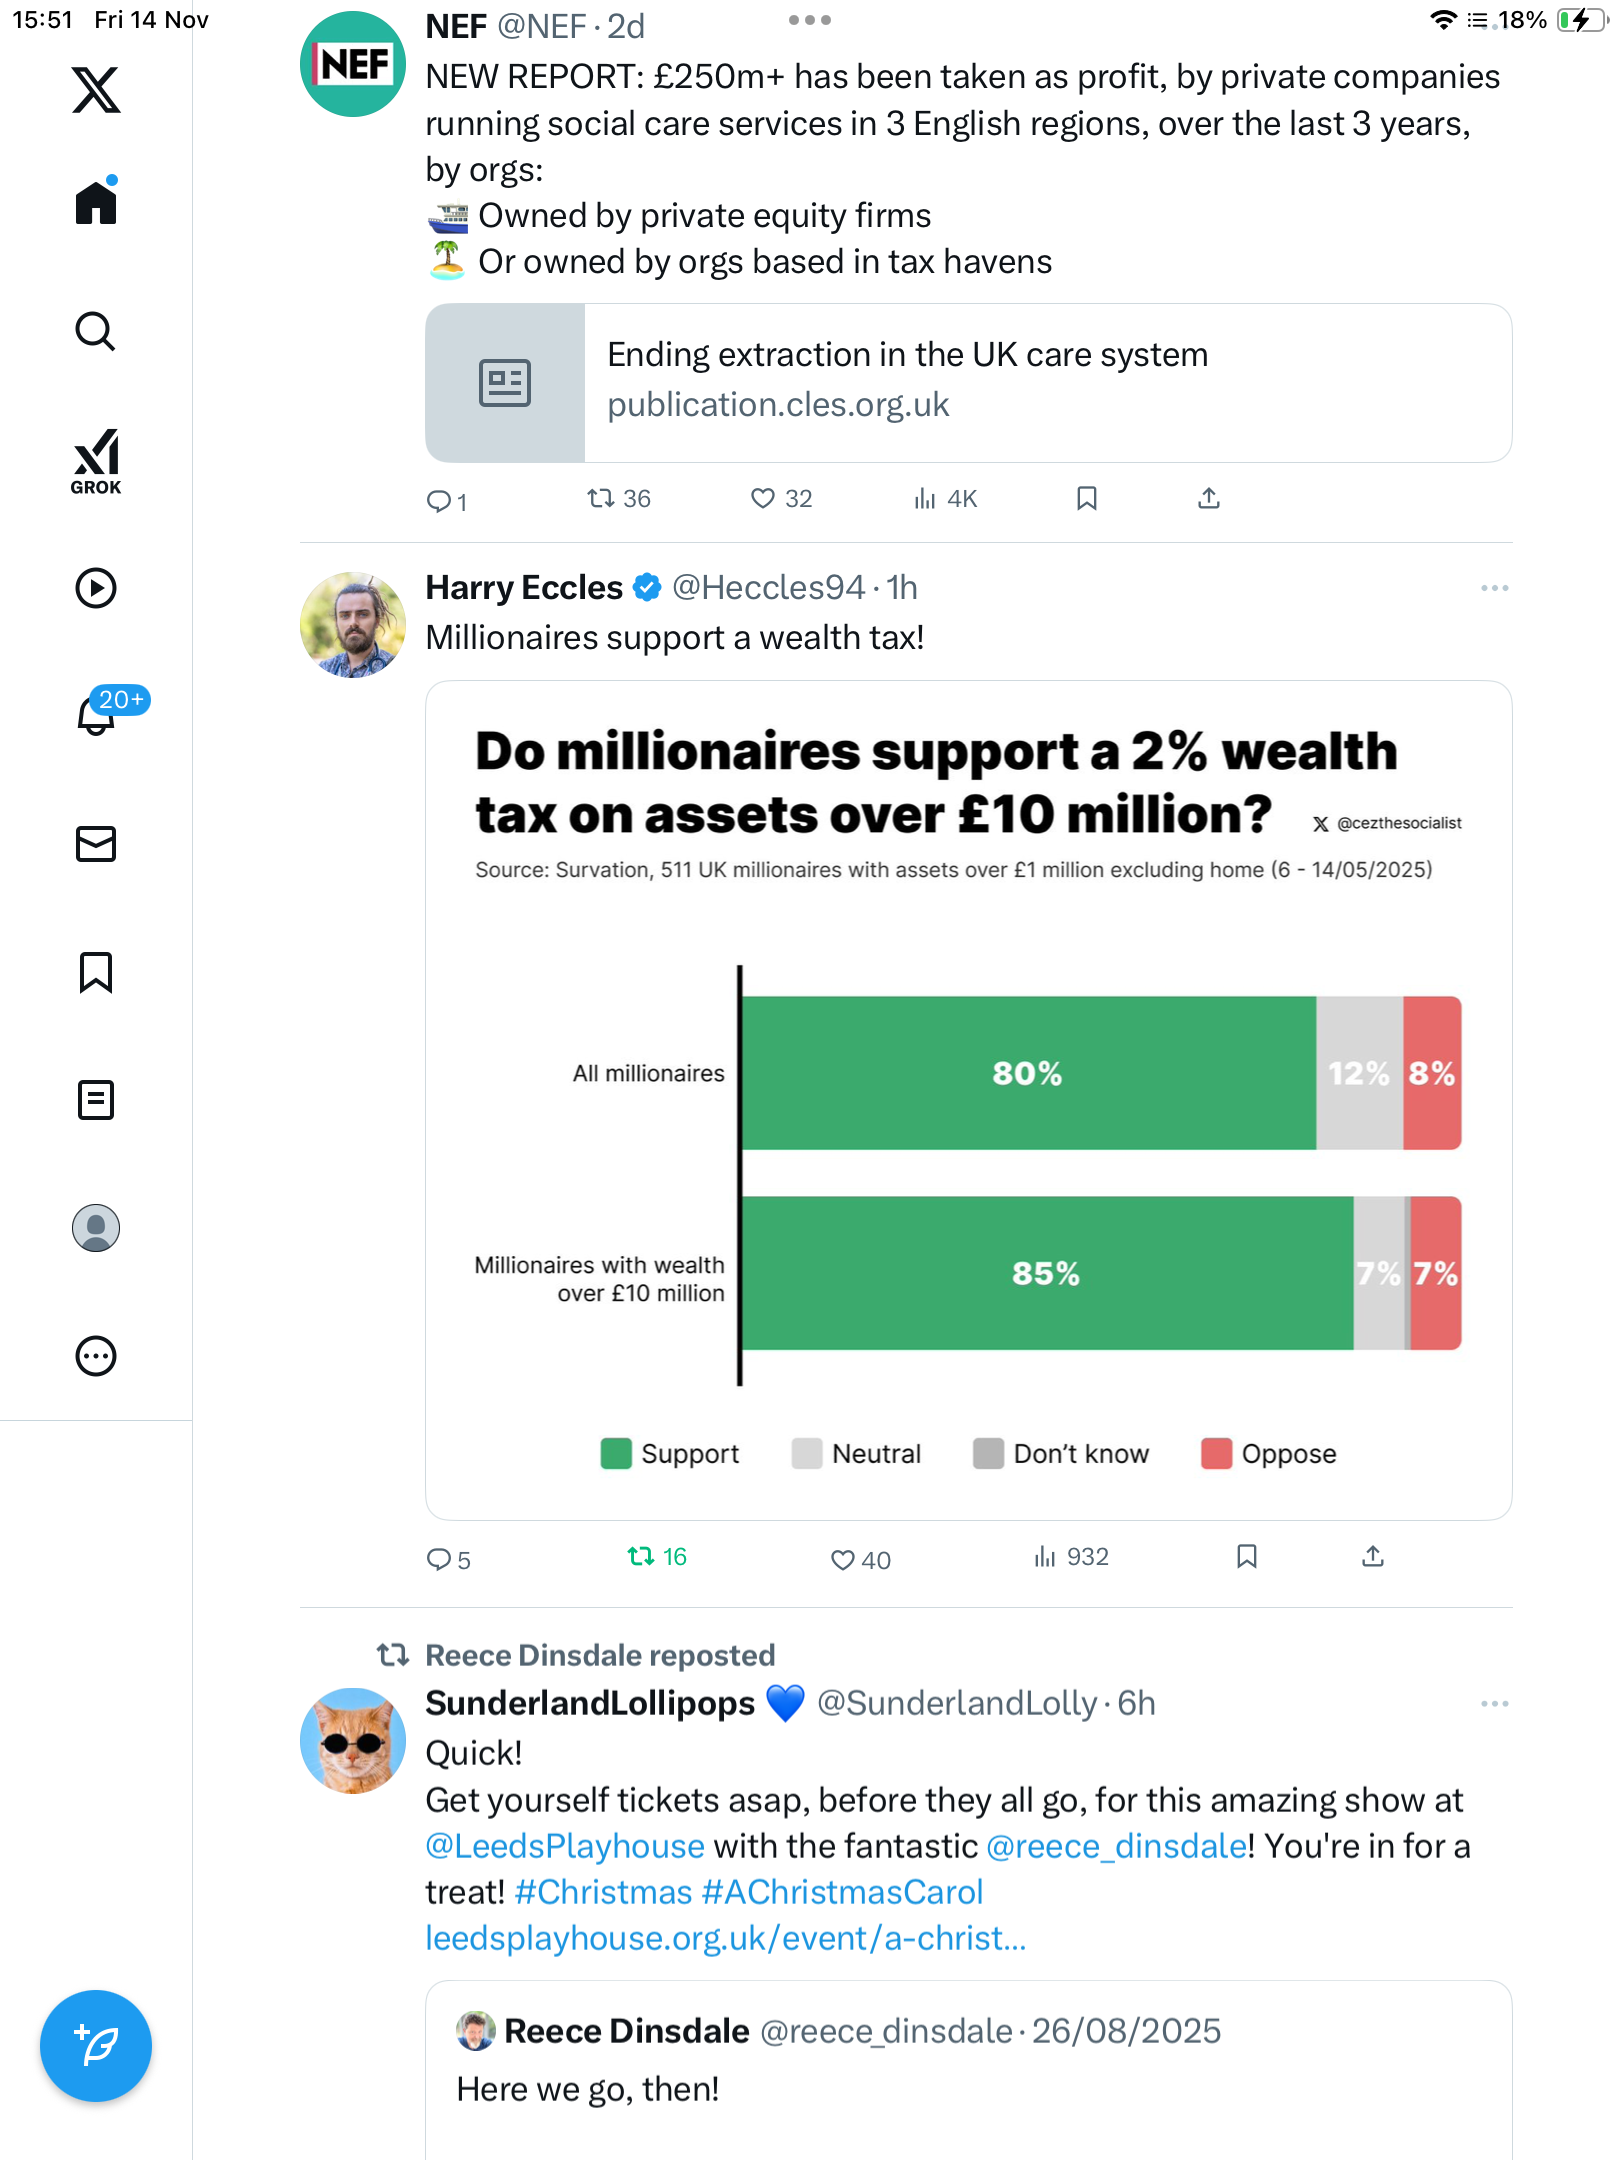Open direct messages envelope icon
1620x2160 pixels.
point(96,844)
